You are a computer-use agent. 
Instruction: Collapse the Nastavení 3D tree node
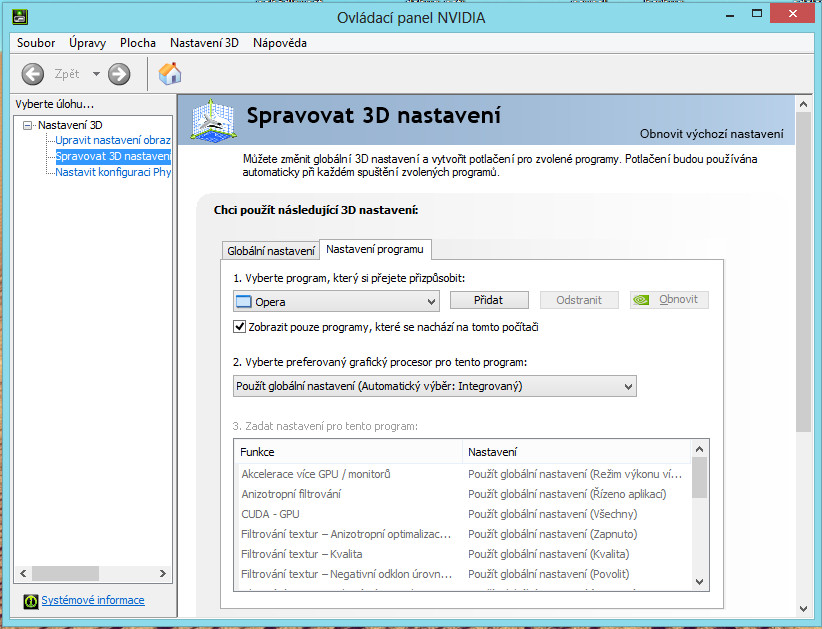pos(27,125)
